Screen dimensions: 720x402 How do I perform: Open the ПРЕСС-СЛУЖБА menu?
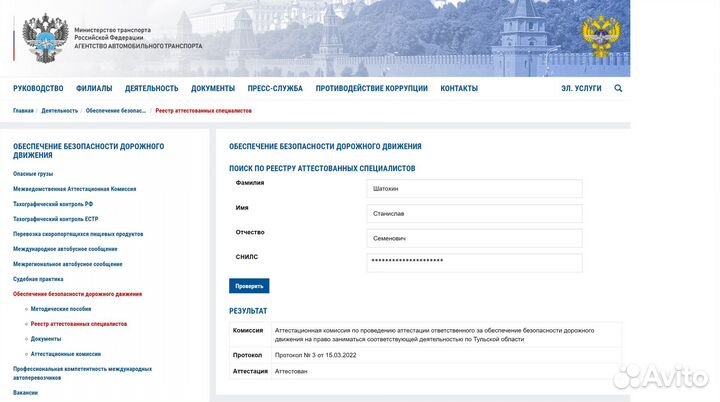tap(275, 88)
